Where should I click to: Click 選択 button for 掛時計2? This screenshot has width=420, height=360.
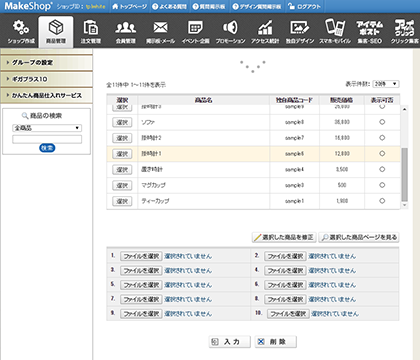[122, 138]
